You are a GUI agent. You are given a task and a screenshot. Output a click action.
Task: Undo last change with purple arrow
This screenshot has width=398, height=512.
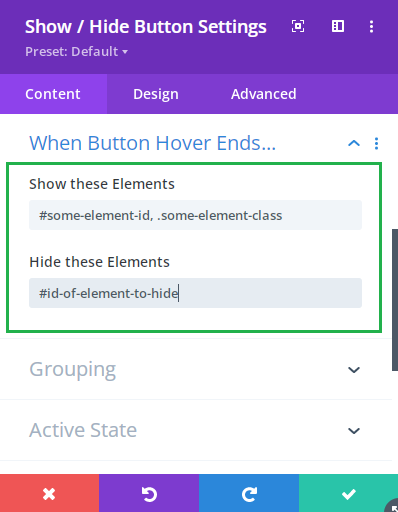point(149,494)
